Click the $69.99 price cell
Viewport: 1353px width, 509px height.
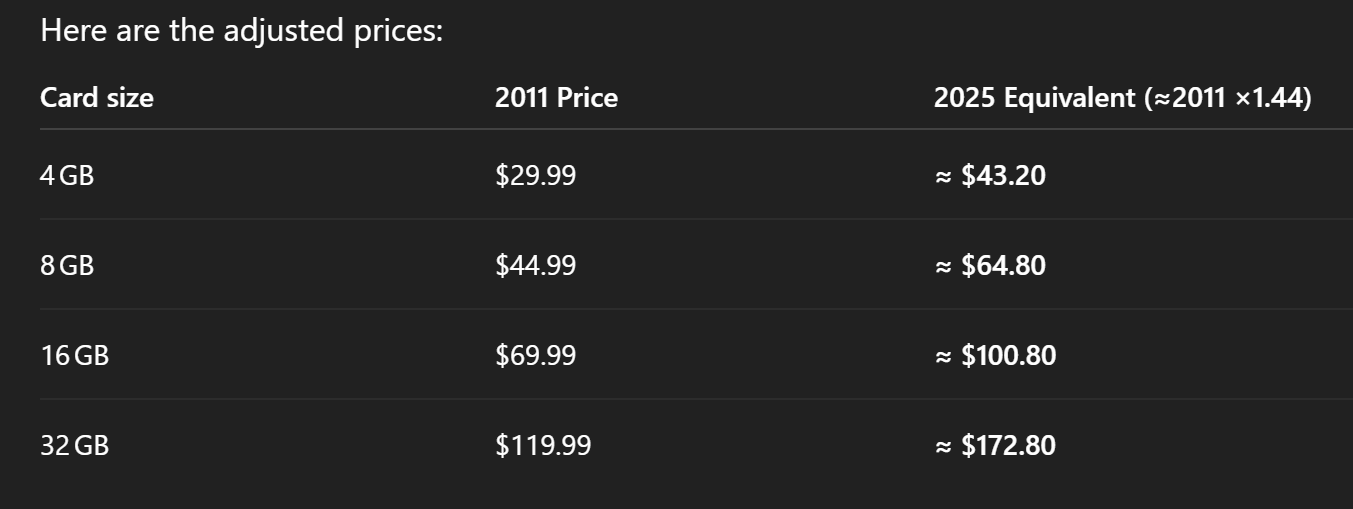(x=535, y=356)
